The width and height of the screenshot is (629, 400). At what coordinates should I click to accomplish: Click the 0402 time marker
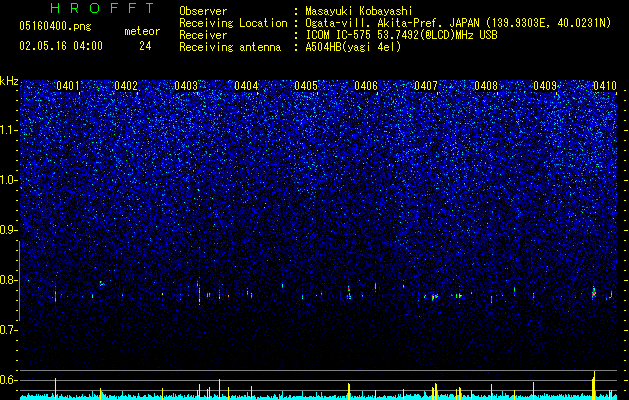click(126, 85)
